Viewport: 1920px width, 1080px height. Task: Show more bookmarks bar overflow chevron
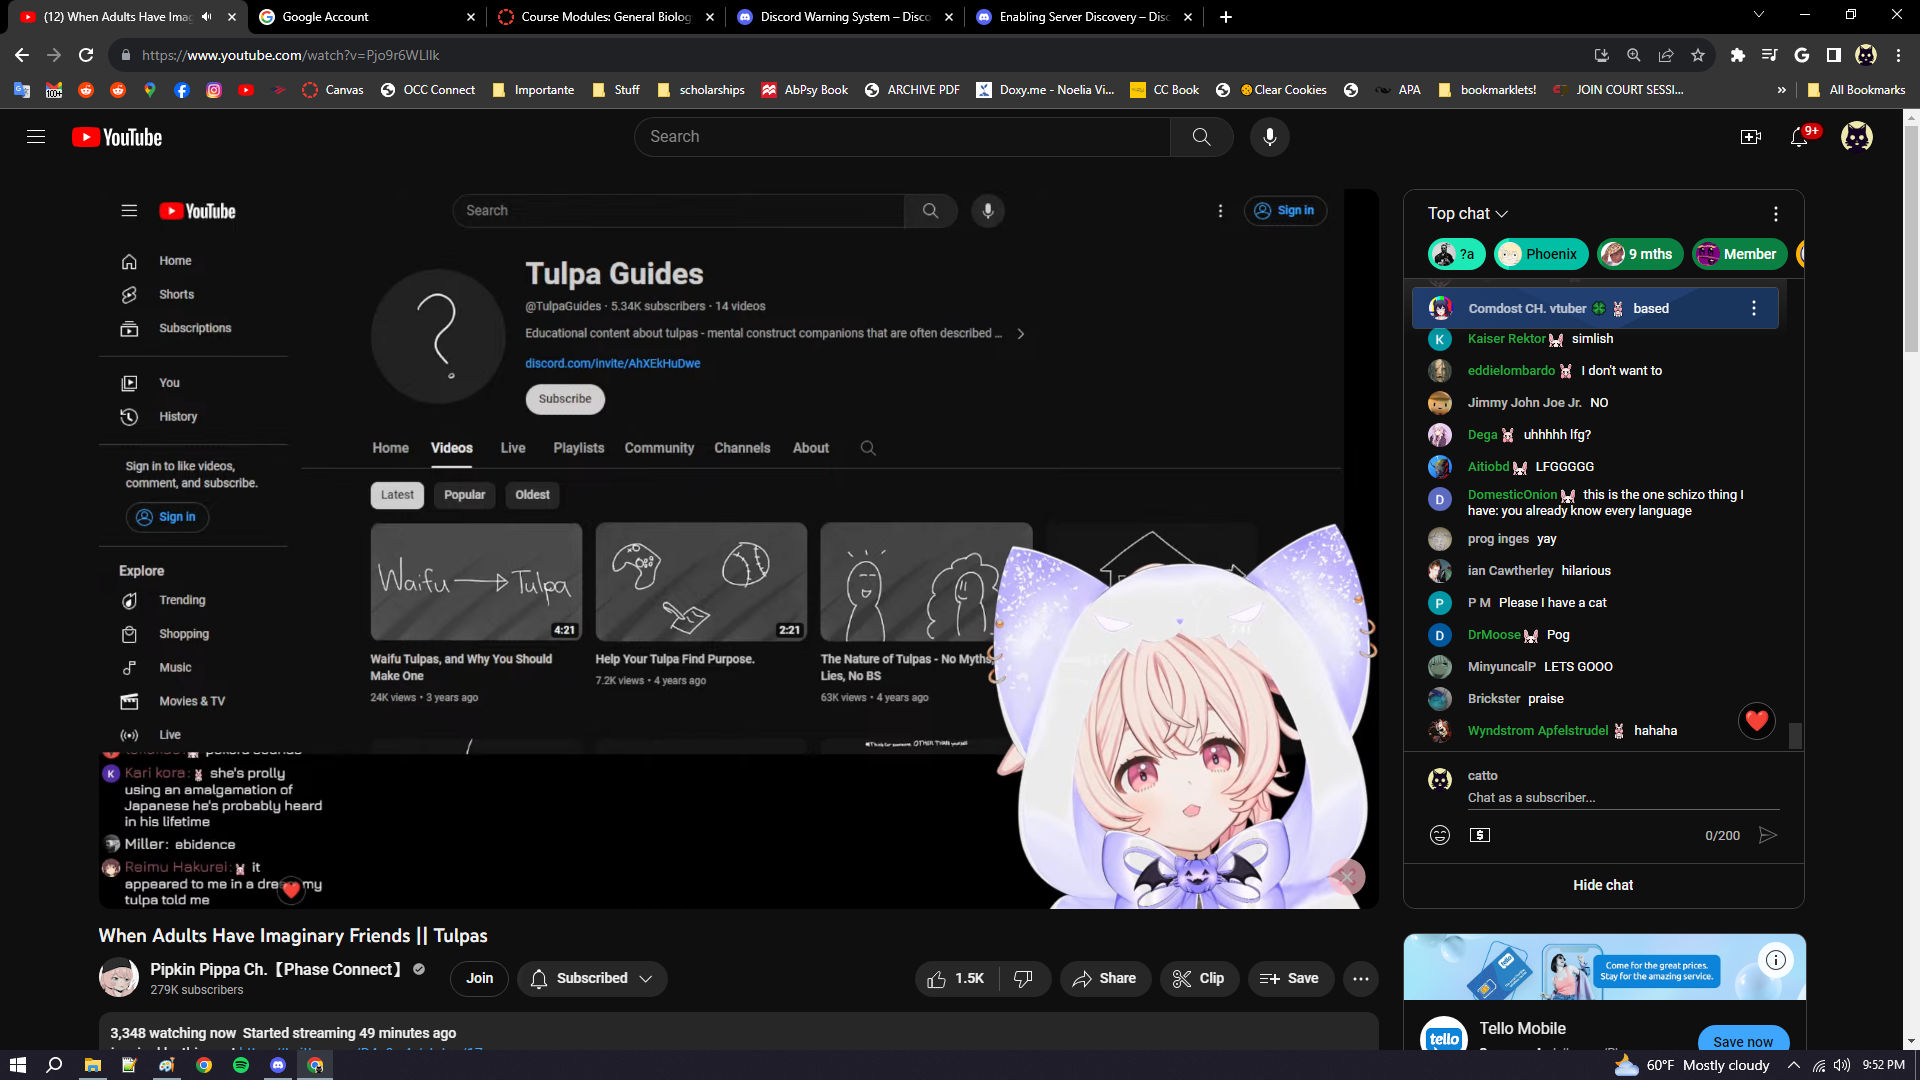[x=1782, y=90]
